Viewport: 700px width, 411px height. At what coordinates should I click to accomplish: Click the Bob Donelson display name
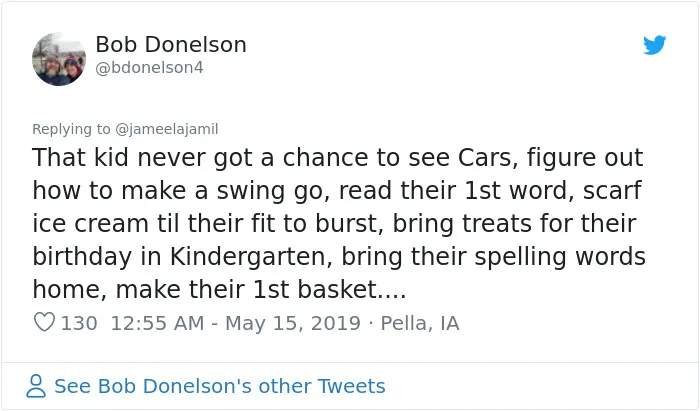(171, 45)
